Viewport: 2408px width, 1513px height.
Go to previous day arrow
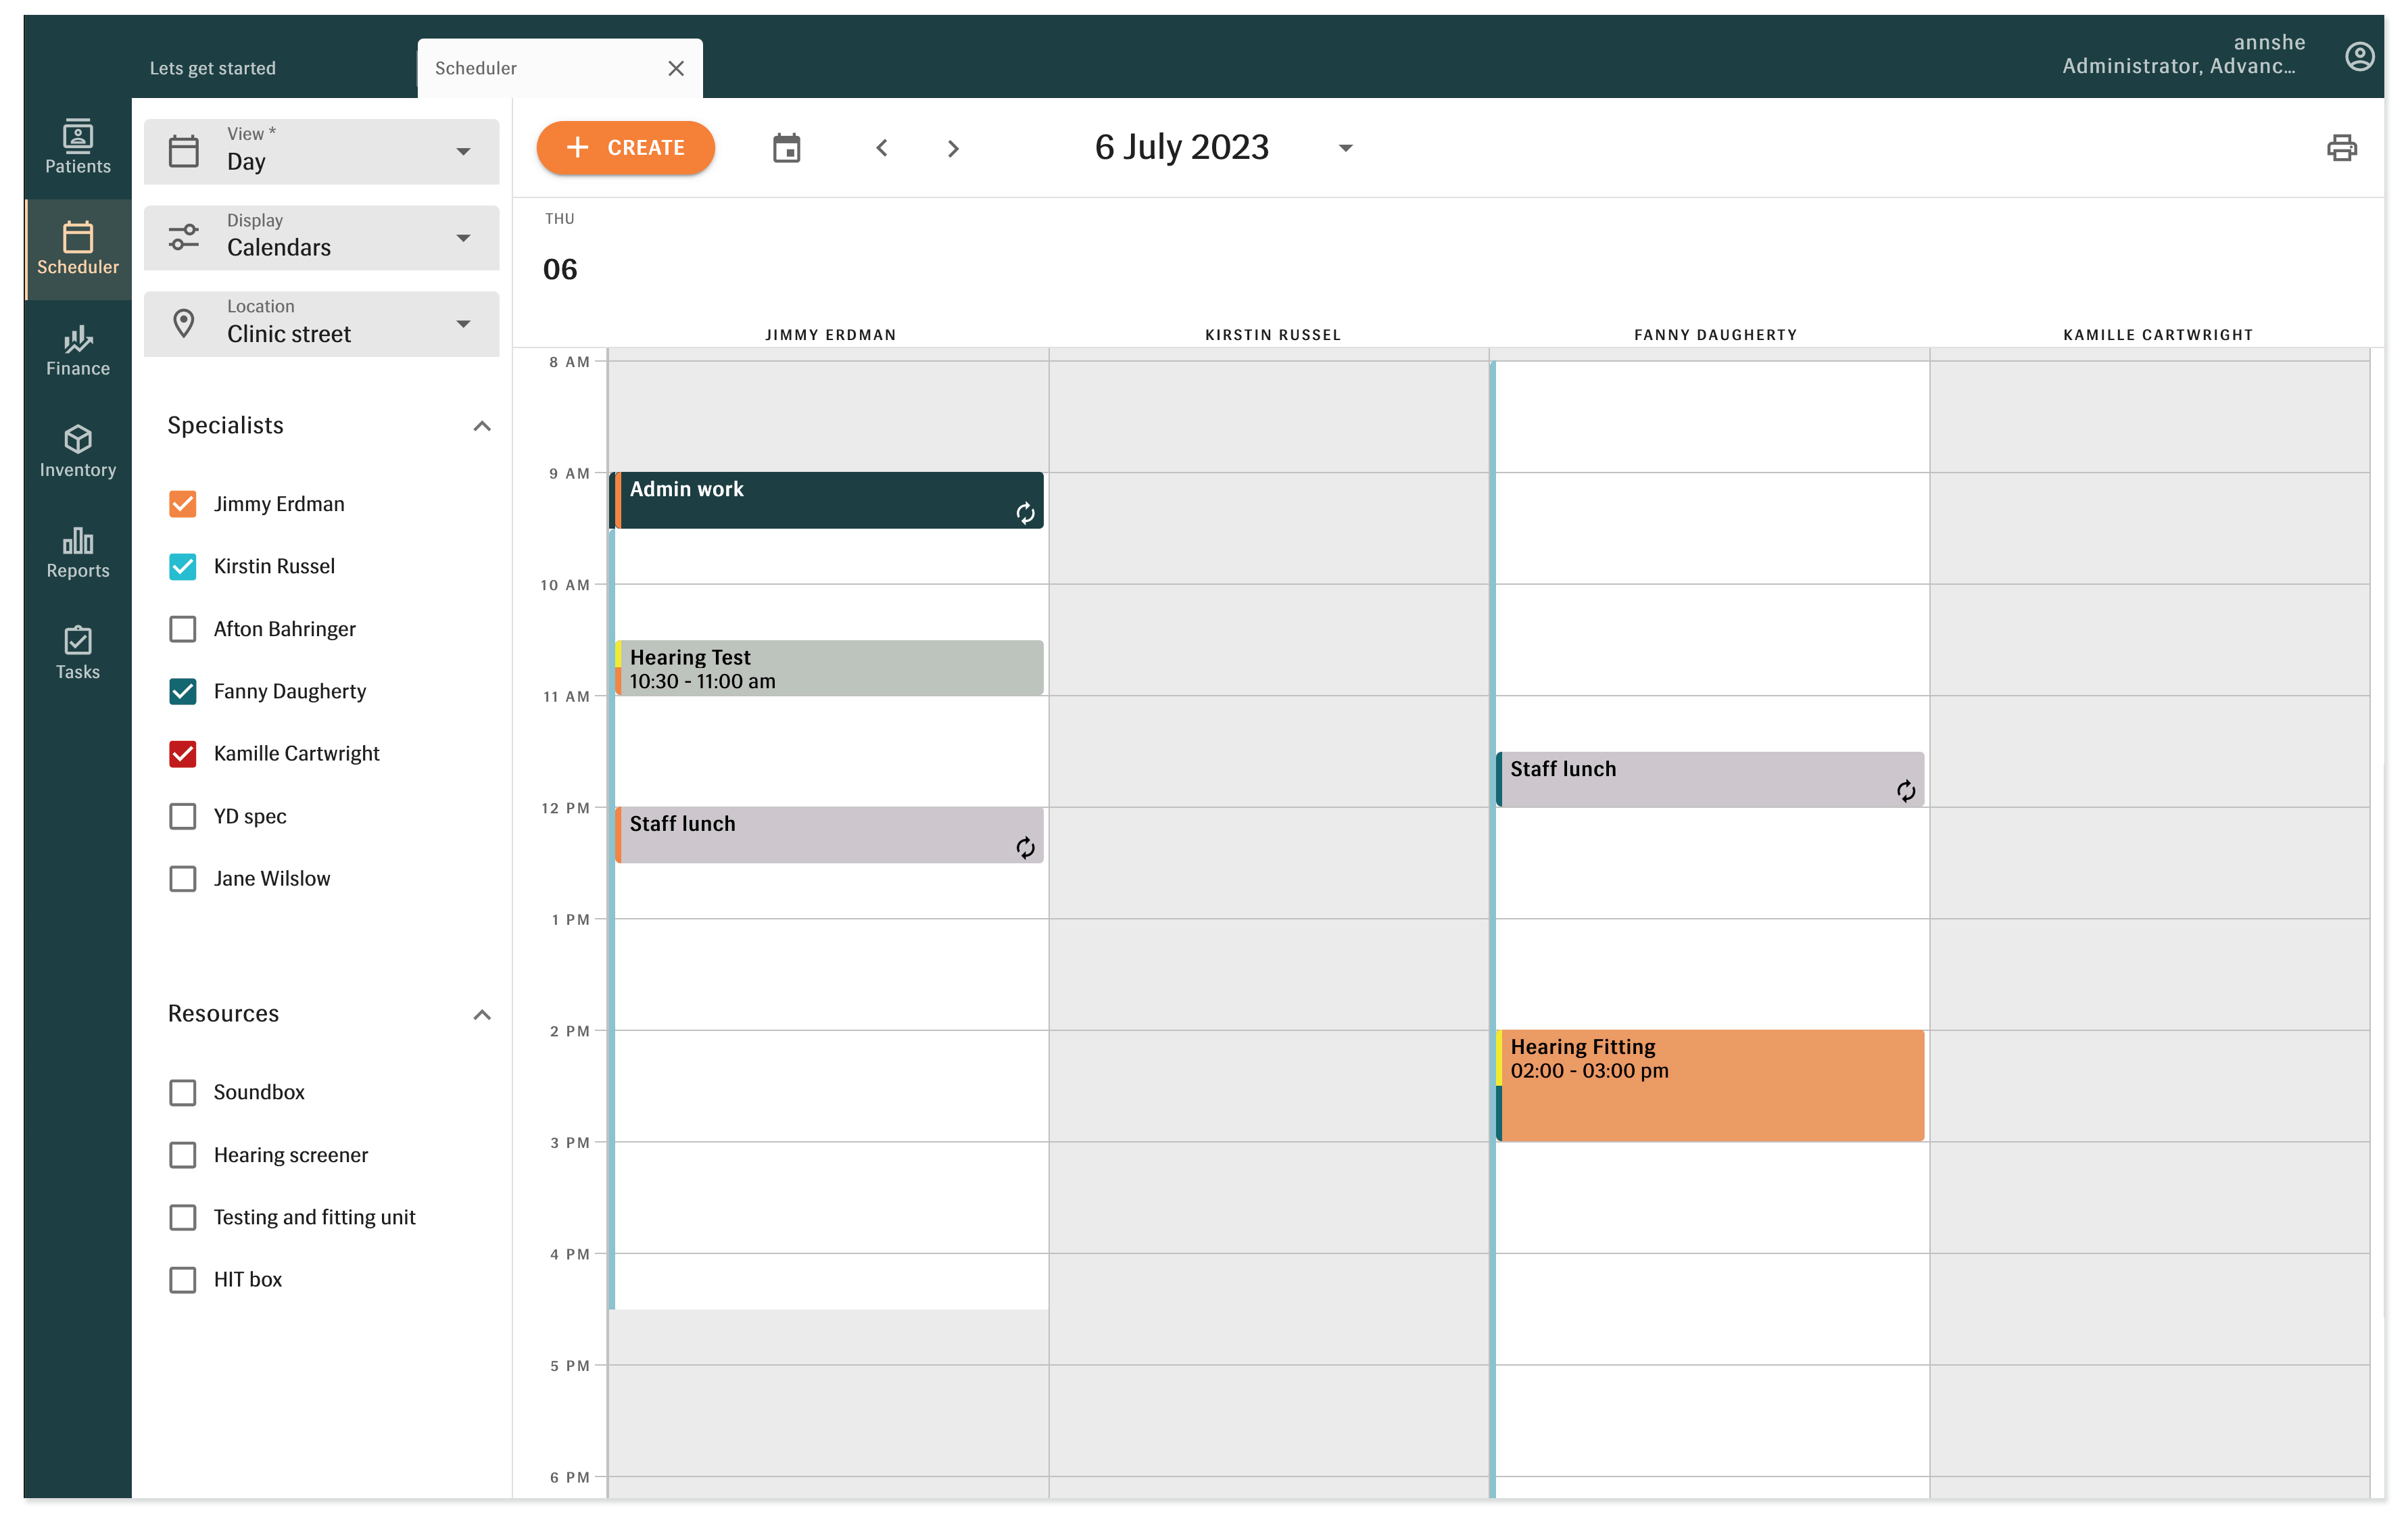(x=881, y=148)
